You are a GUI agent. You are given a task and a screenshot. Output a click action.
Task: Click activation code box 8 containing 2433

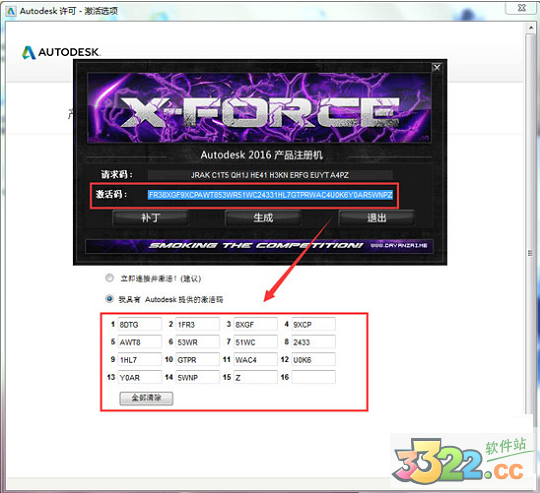[x=313, y=342]
